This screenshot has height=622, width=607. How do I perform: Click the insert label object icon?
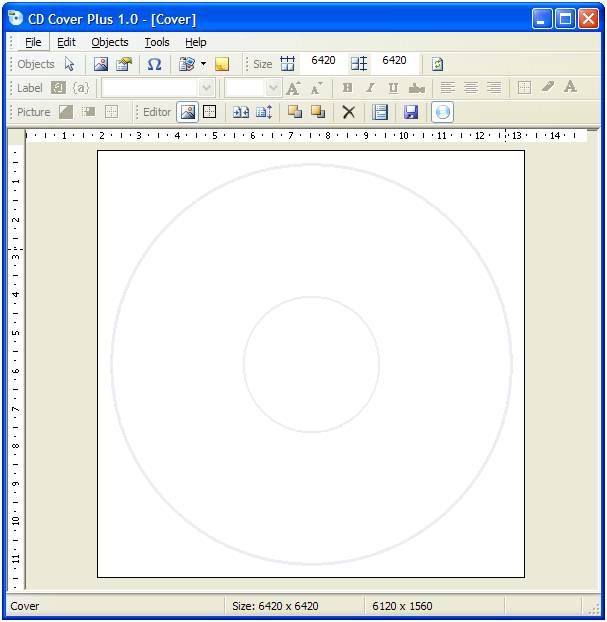[x=124, y=64]
